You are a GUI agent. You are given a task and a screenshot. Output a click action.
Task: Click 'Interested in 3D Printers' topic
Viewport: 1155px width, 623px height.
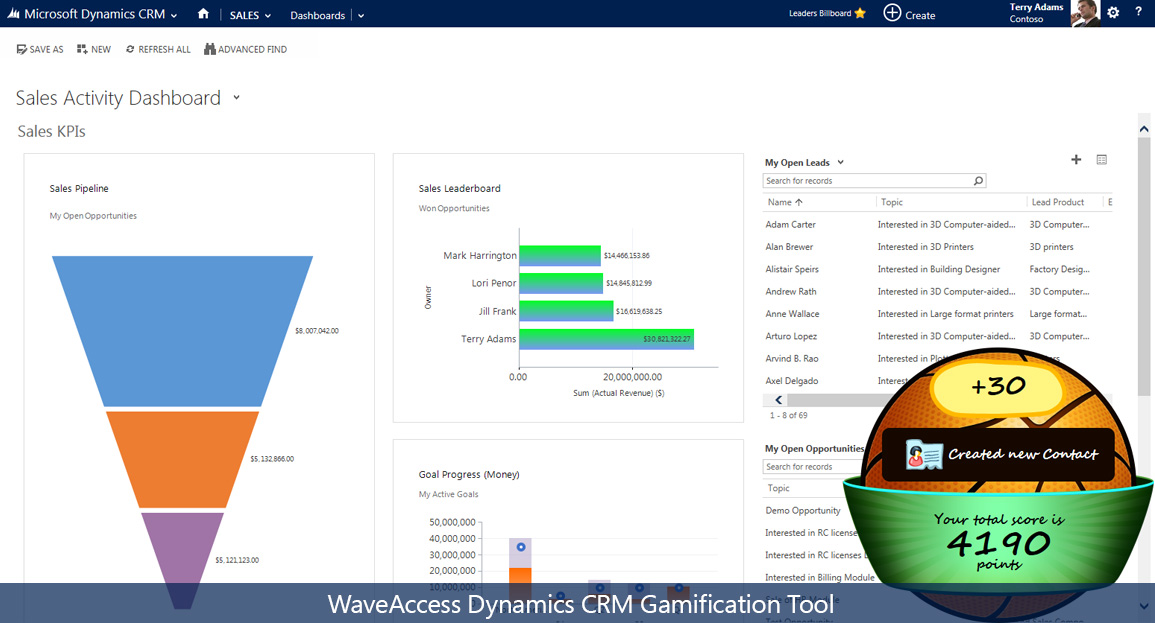click(925, 247)
